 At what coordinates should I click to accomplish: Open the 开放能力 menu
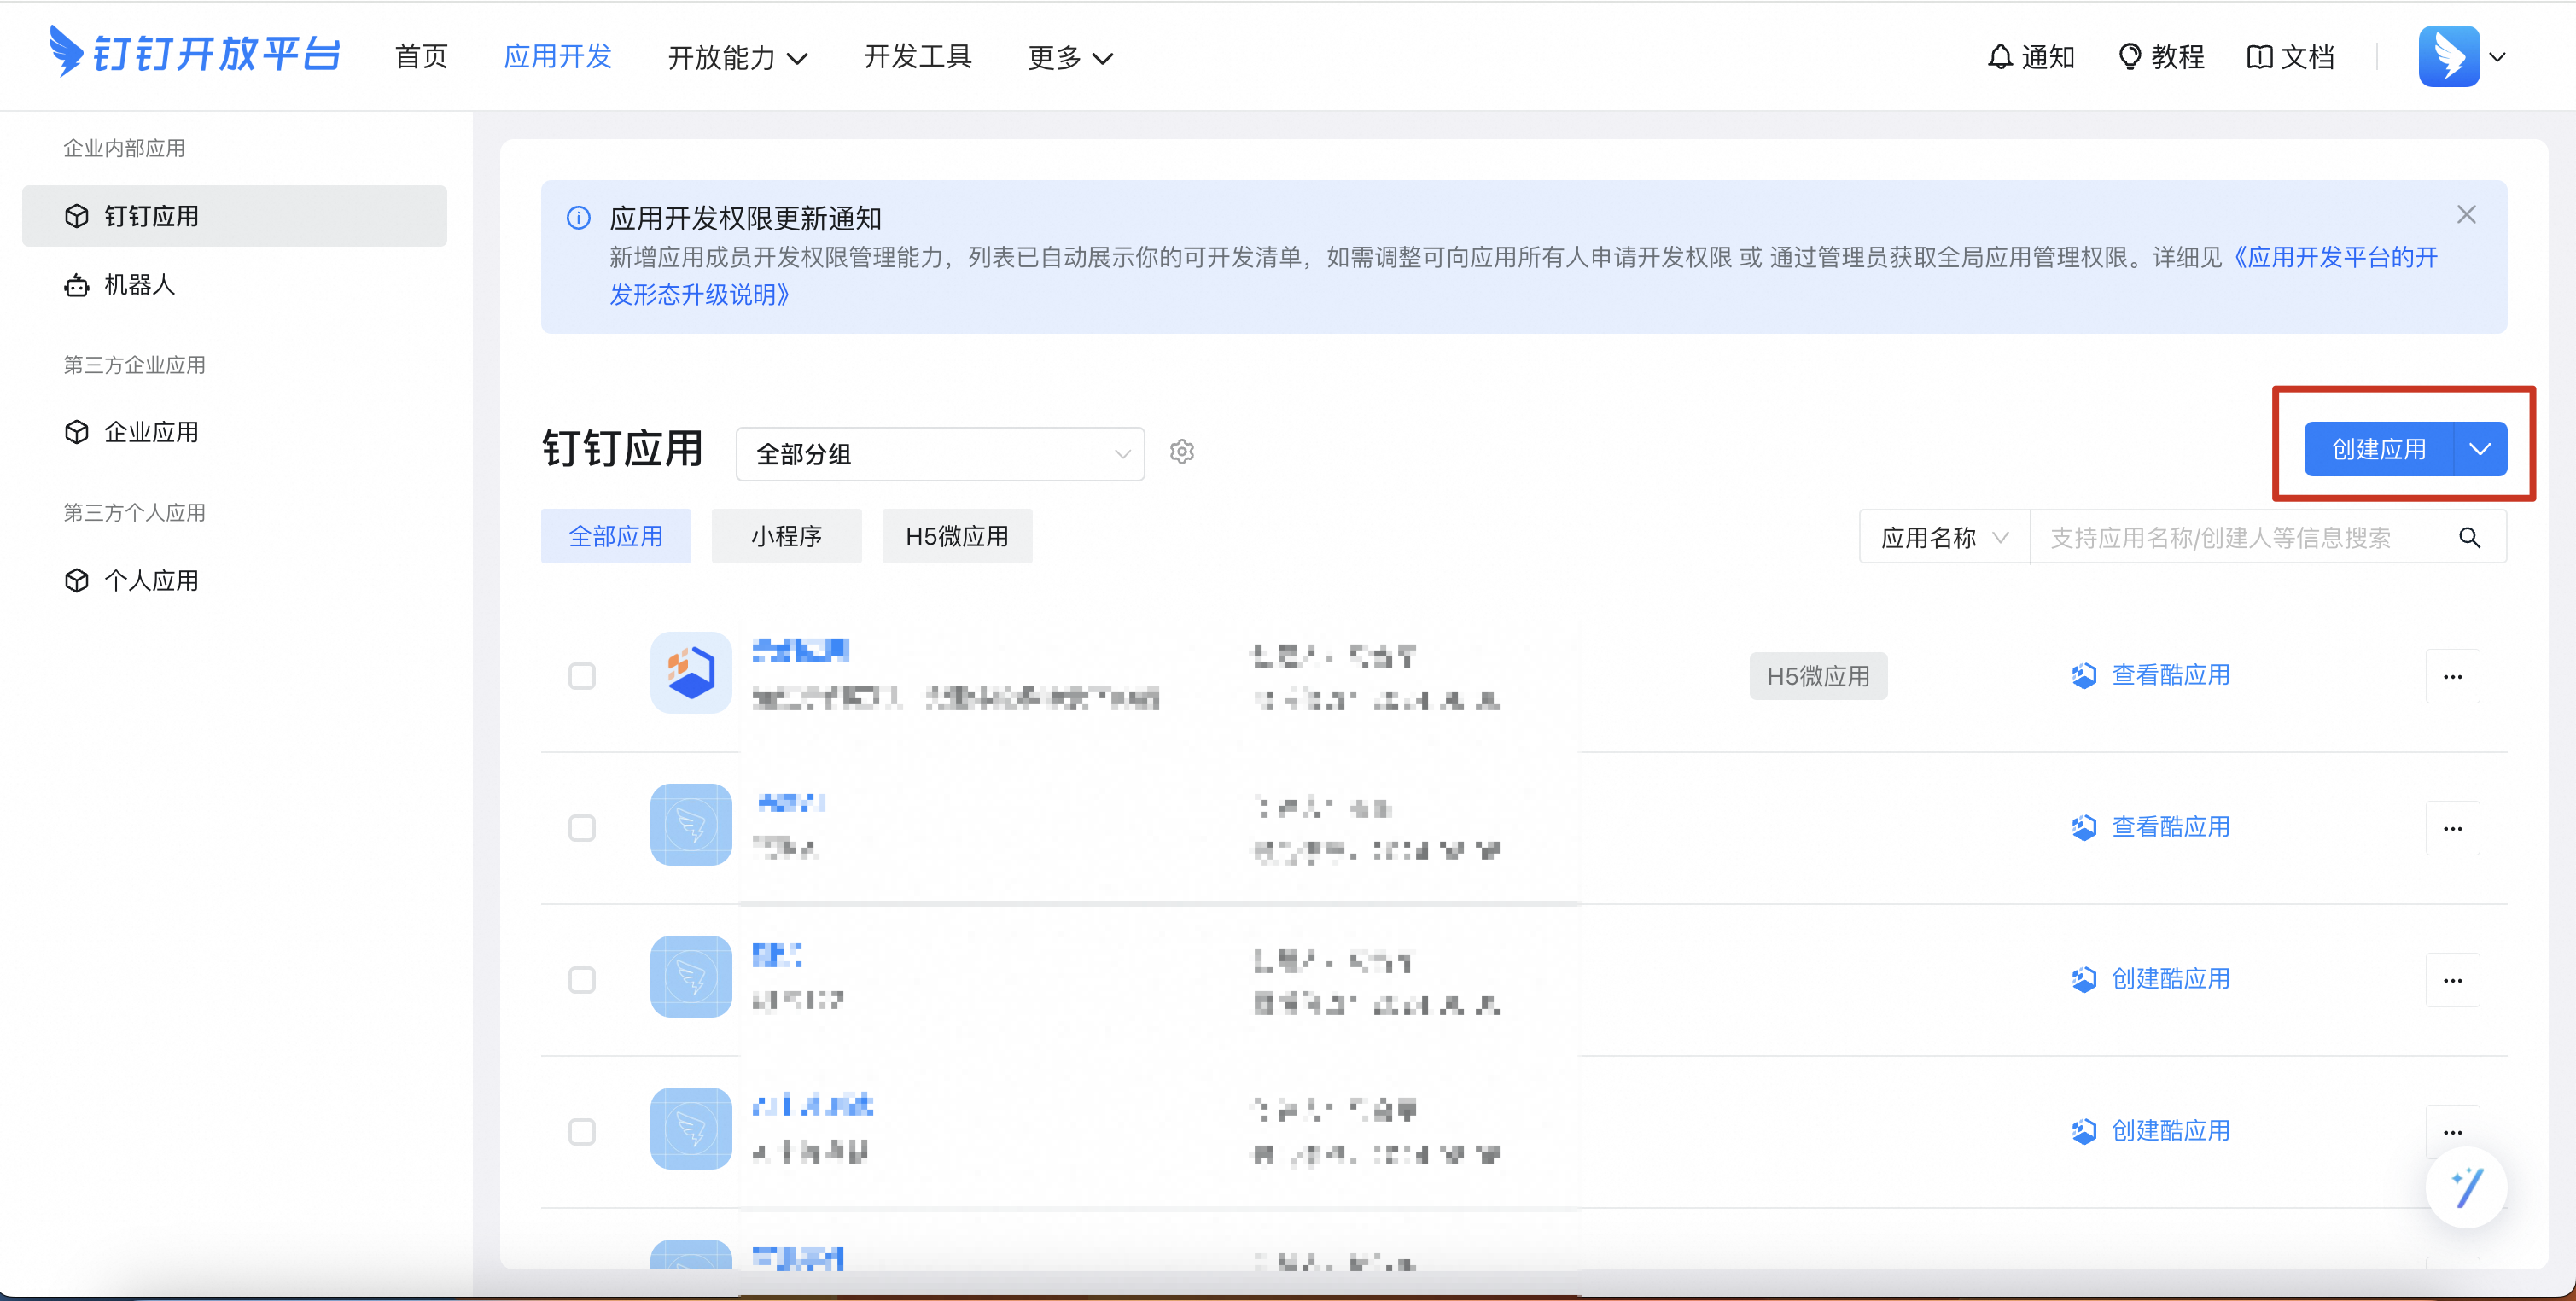tap(737, 58)
